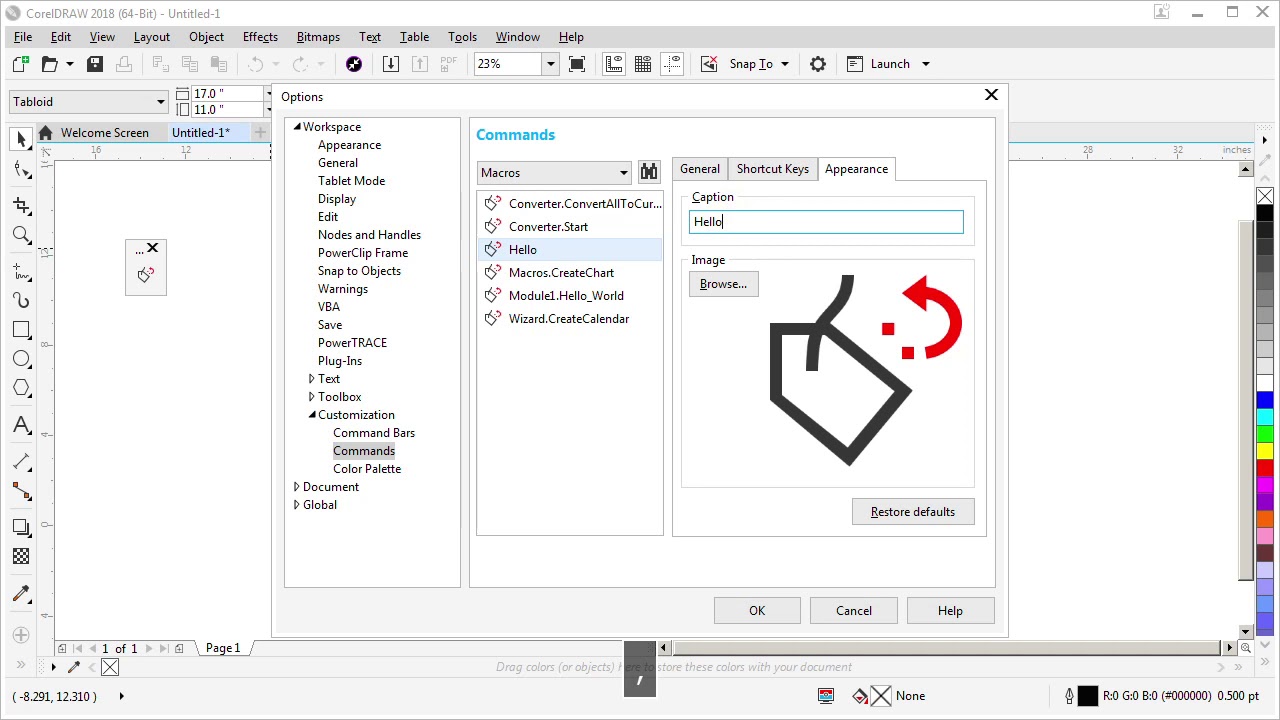The image size is (1280, 720).
Task: Open the Snap To dropdown
Action: [785, 64]
